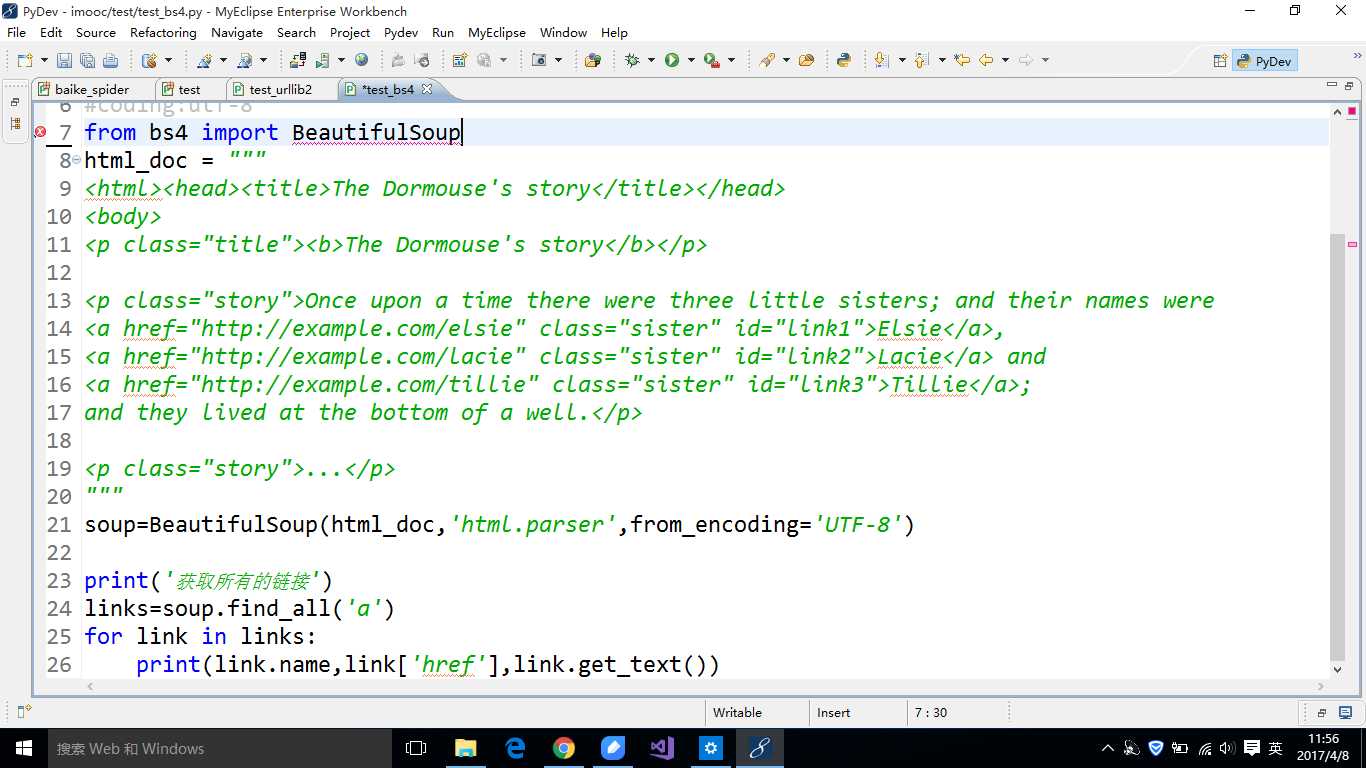Open the New file dropdown arrow
The width and height of the screenshot is (1366, 768).
coord(42,61)
